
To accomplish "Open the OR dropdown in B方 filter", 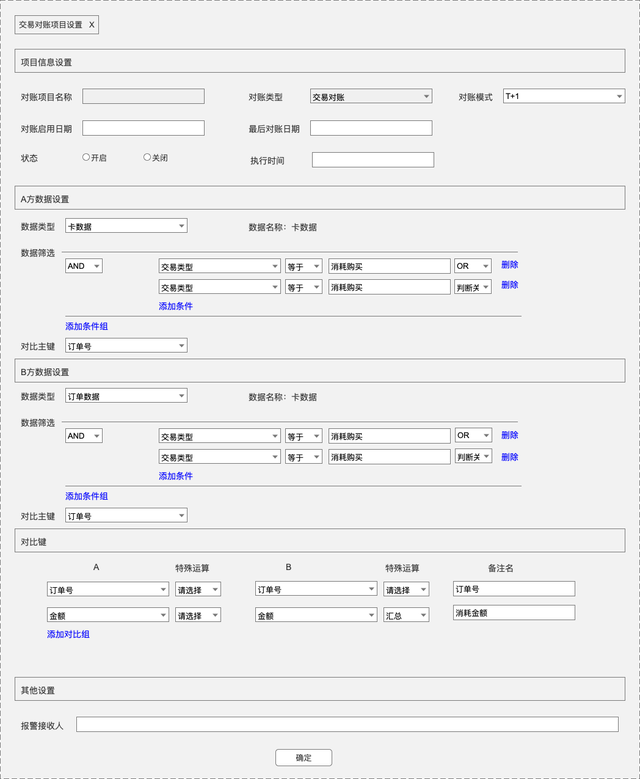I will 474,435.
